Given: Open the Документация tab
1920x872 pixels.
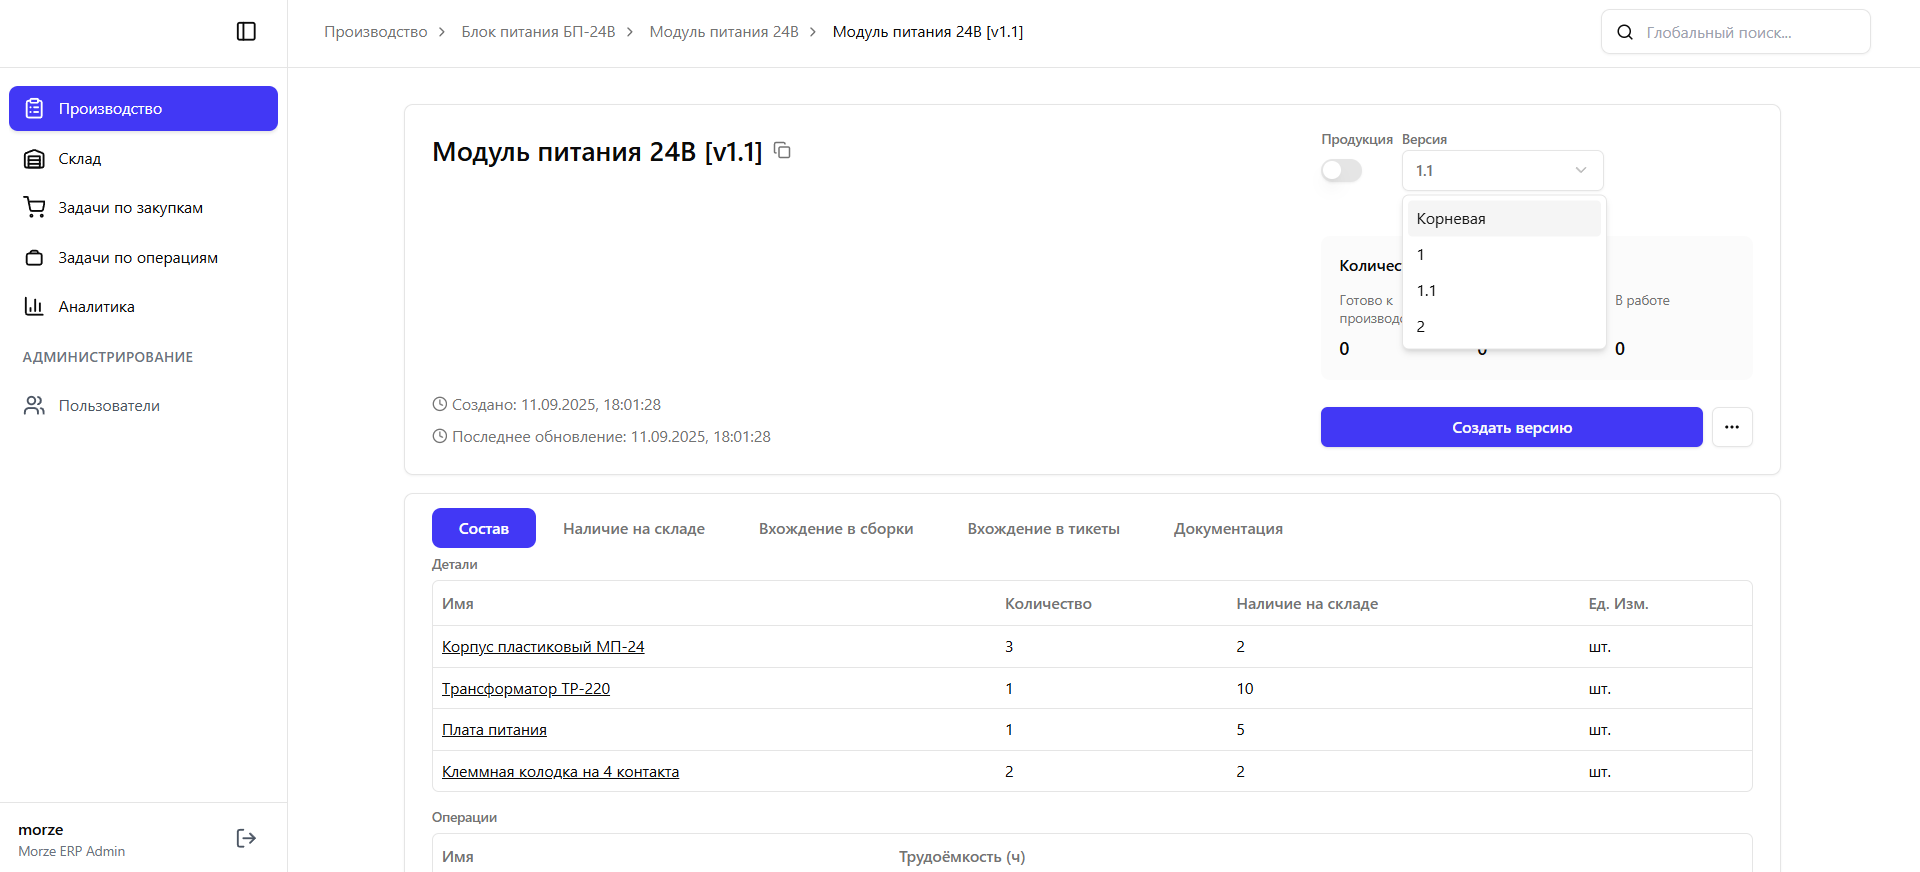Looking at the screenshot, I should pos(1227,529).
